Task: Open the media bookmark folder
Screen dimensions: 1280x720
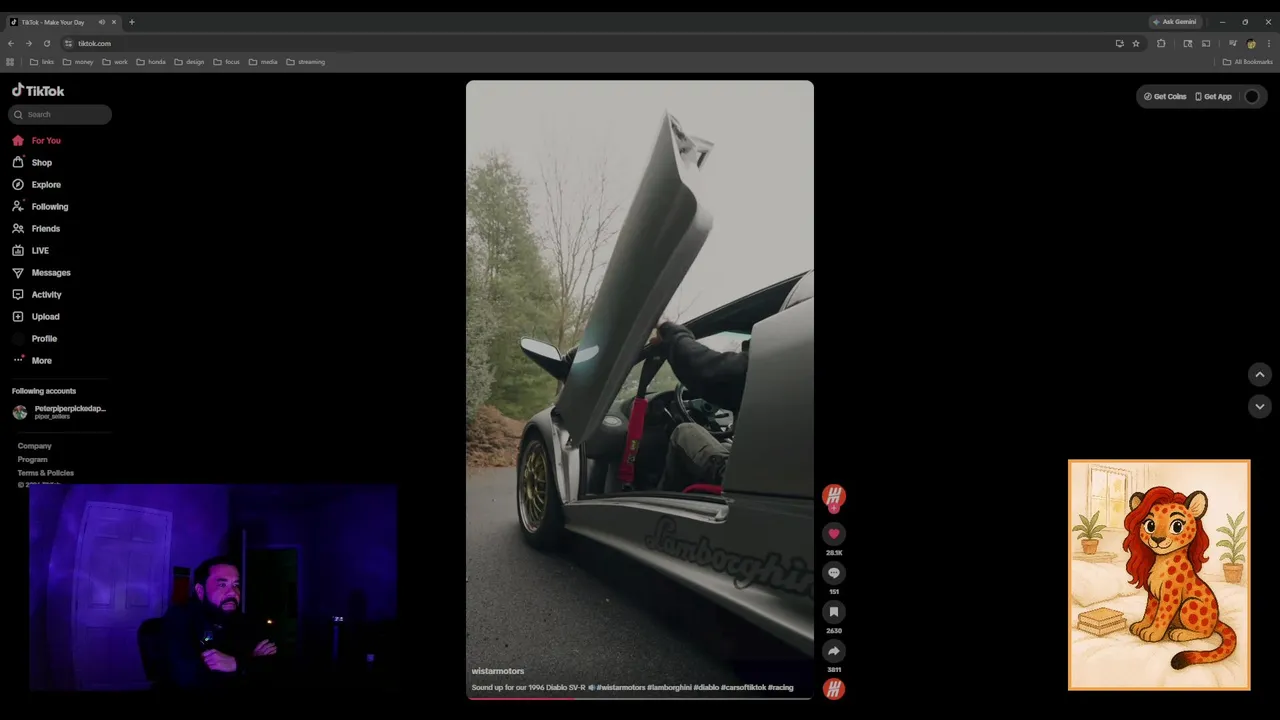Action: [x=263, y=62]
